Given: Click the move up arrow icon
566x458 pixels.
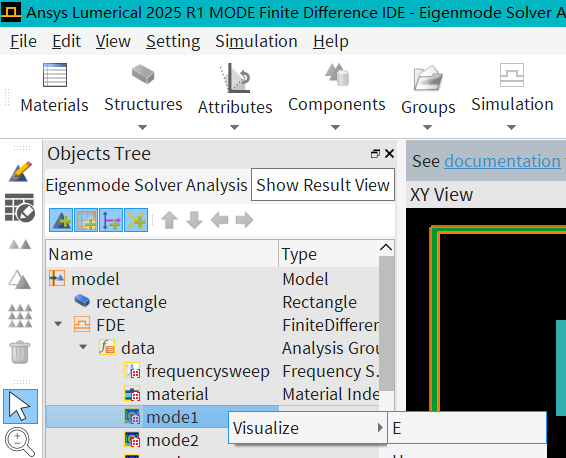Looking at the screenshot, I should pyautogui.click(x=169, y=220).
